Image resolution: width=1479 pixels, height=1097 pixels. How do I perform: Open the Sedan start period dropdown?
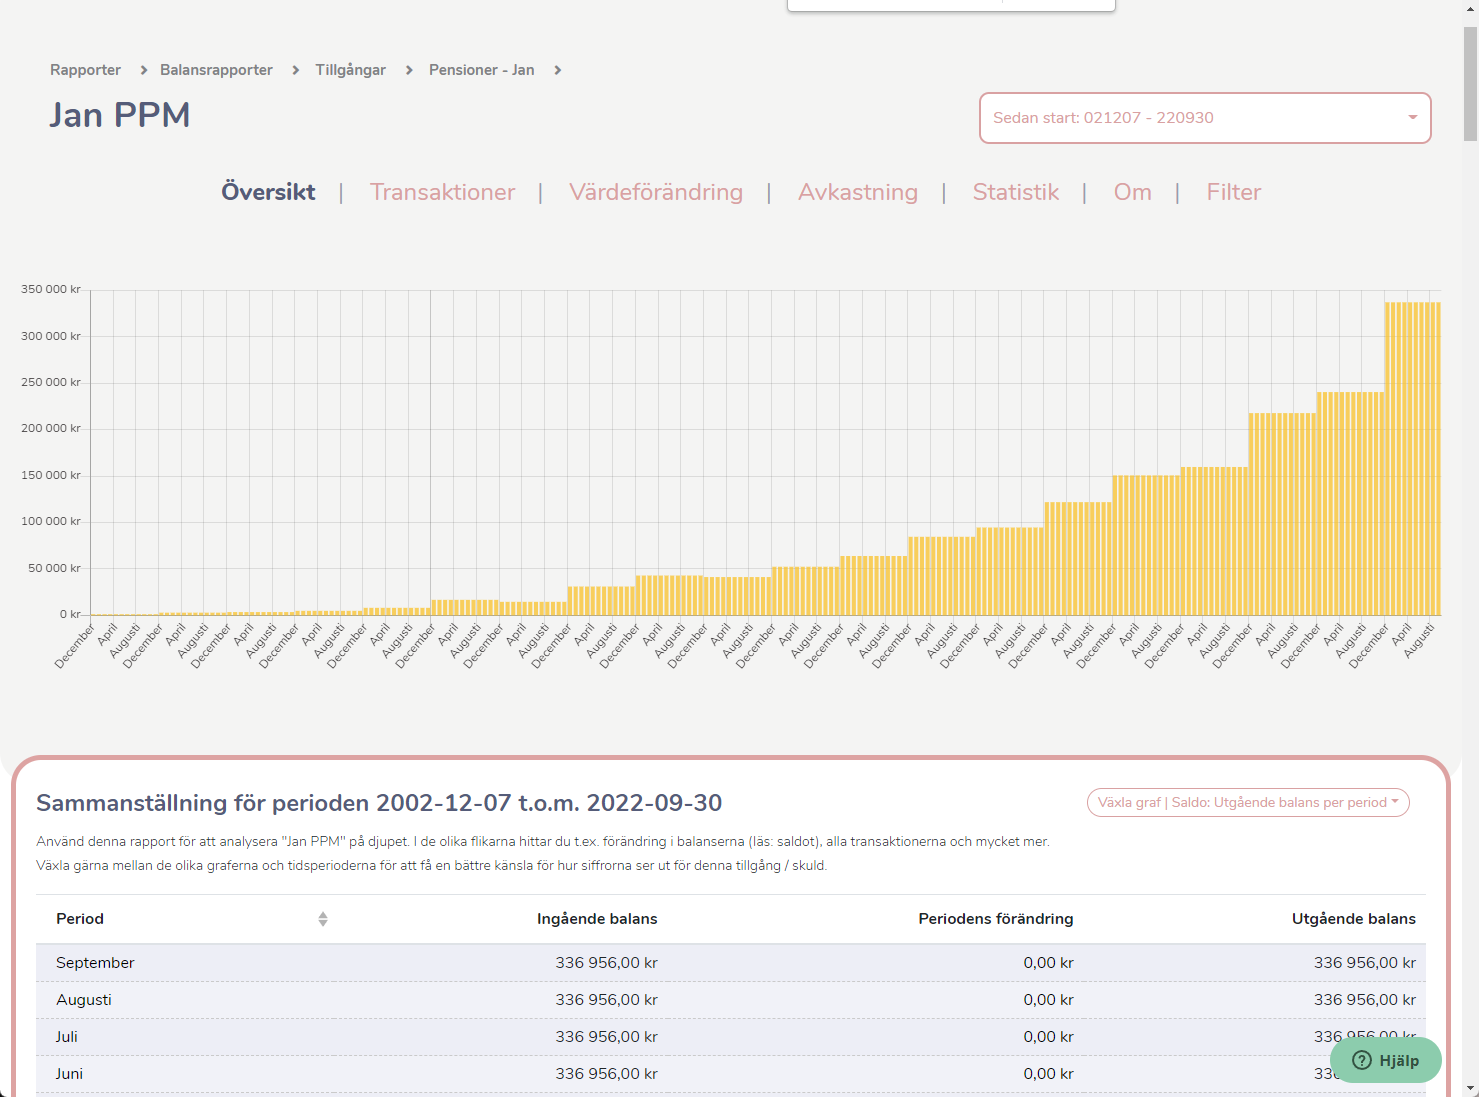tap(1205, 118)
